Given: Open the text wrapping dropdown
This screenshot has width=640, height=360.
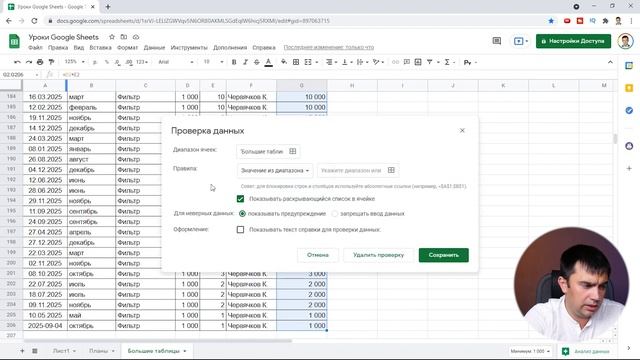Looking at the screenshot, I should 362,62.
